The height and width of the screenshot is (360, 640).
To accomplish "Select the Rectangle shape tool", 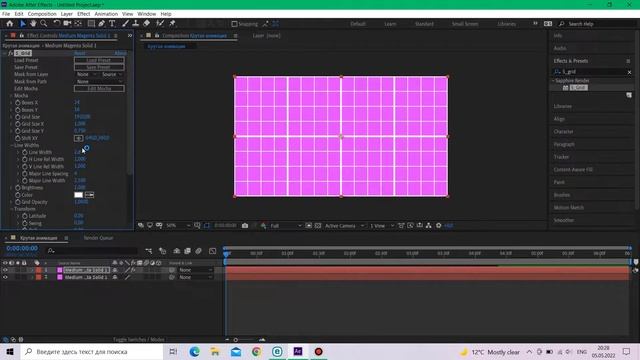I will tap(91, 24).
